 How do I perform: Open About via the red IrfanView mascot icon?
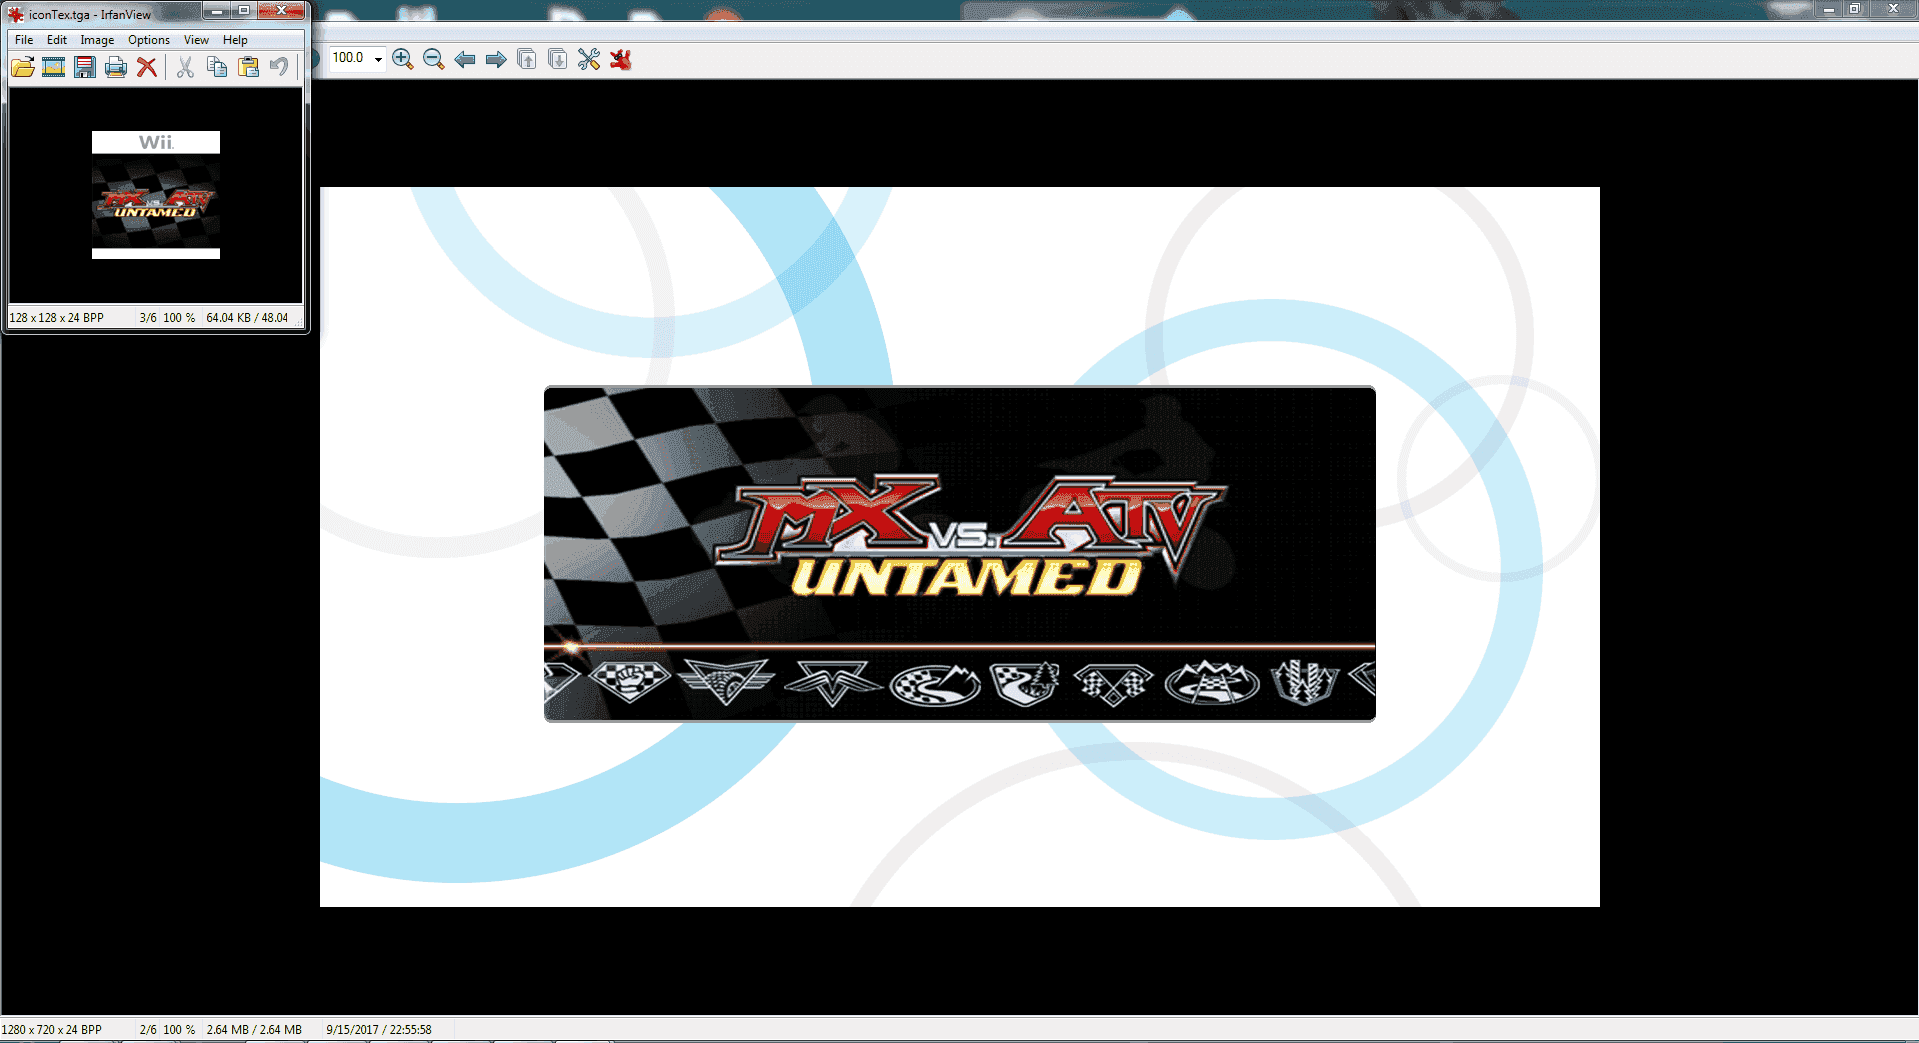click(621, 59)
